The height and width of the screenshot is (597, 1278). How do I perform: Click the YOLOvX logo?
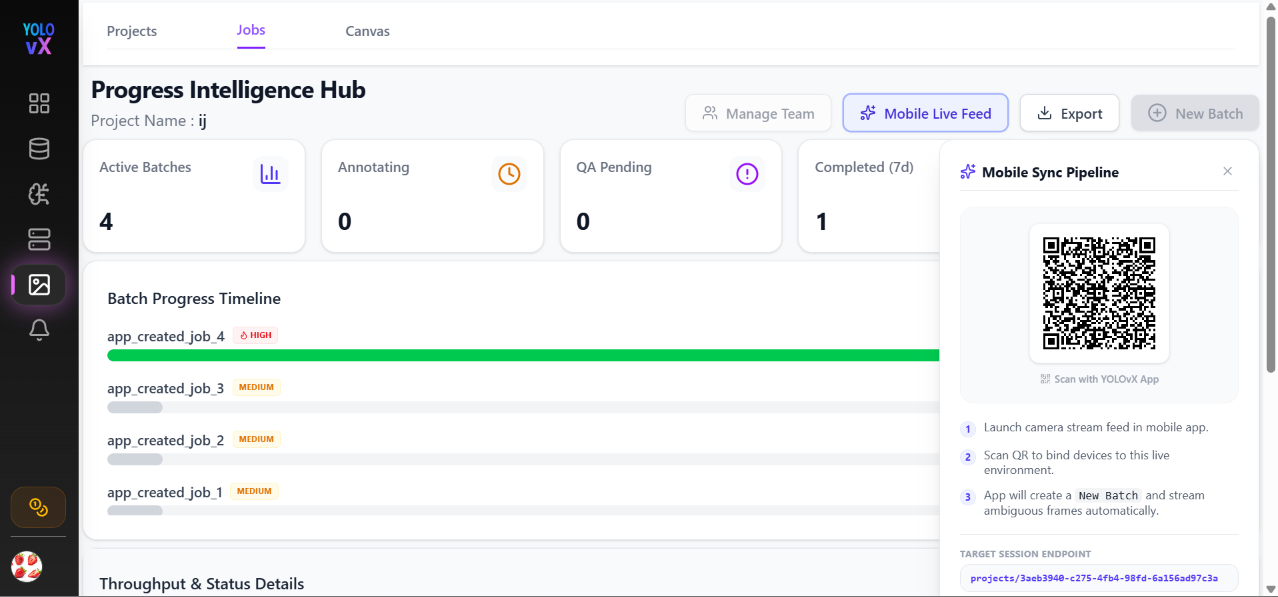click(x=39, y=38)
